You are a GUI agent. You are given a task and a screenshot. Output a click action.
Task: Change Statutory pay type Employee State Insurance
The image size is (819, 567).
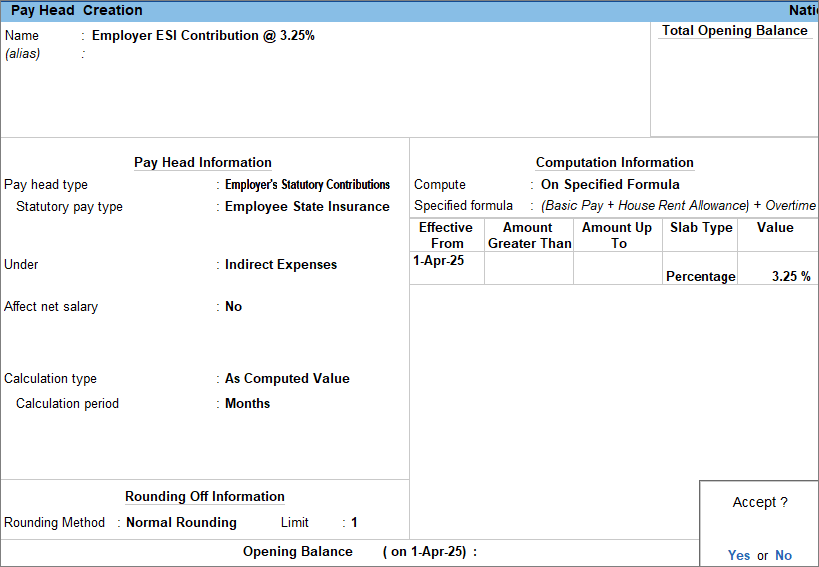pyautogui.click(x=307, y=207)
